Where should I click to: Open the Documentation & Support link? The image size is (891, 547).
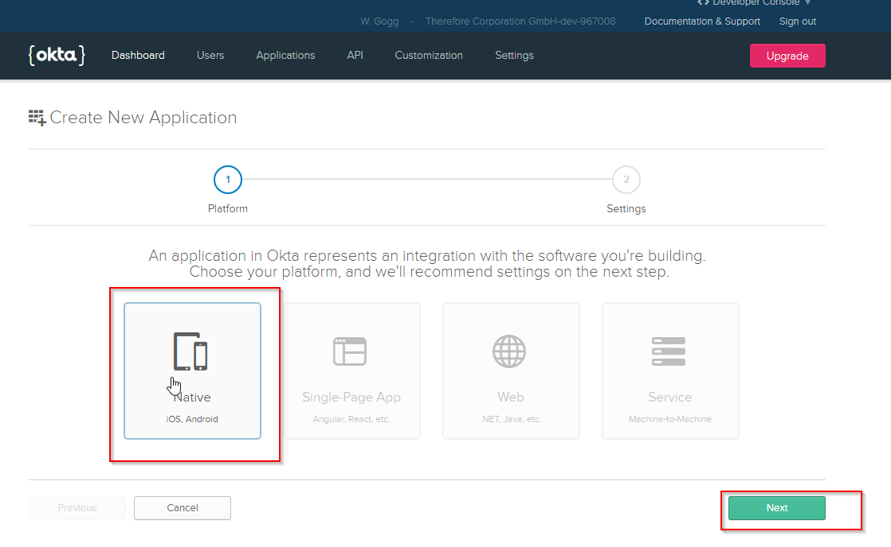pyautogui.click(x=702, y=22)
